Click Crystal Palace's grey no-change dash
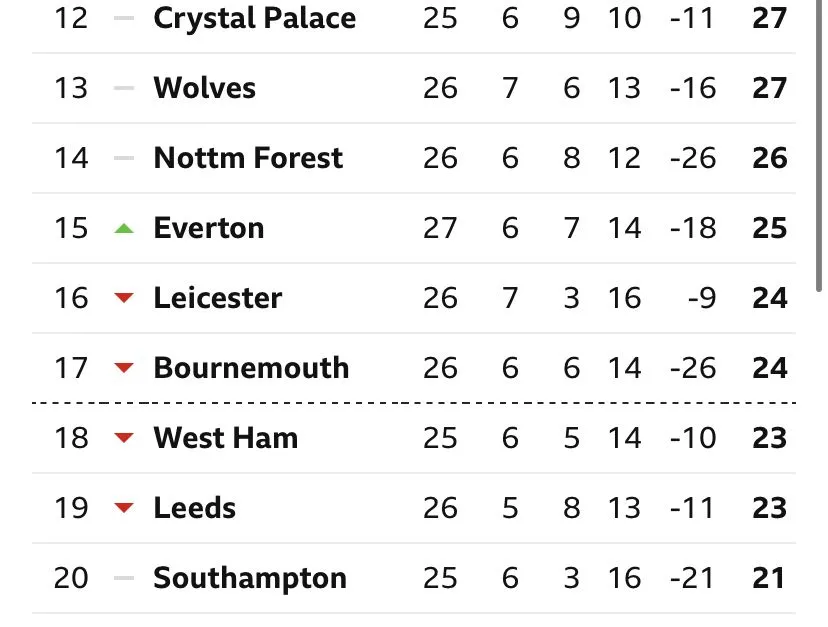The width and height of the screenshot is (828, 627). click(x=124, y=18)
